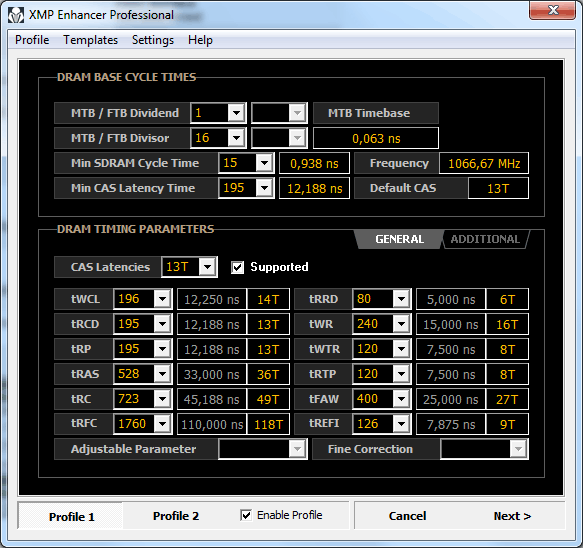Click the Cancel button
The image size is (583, 548).
(x=408, y=516)
